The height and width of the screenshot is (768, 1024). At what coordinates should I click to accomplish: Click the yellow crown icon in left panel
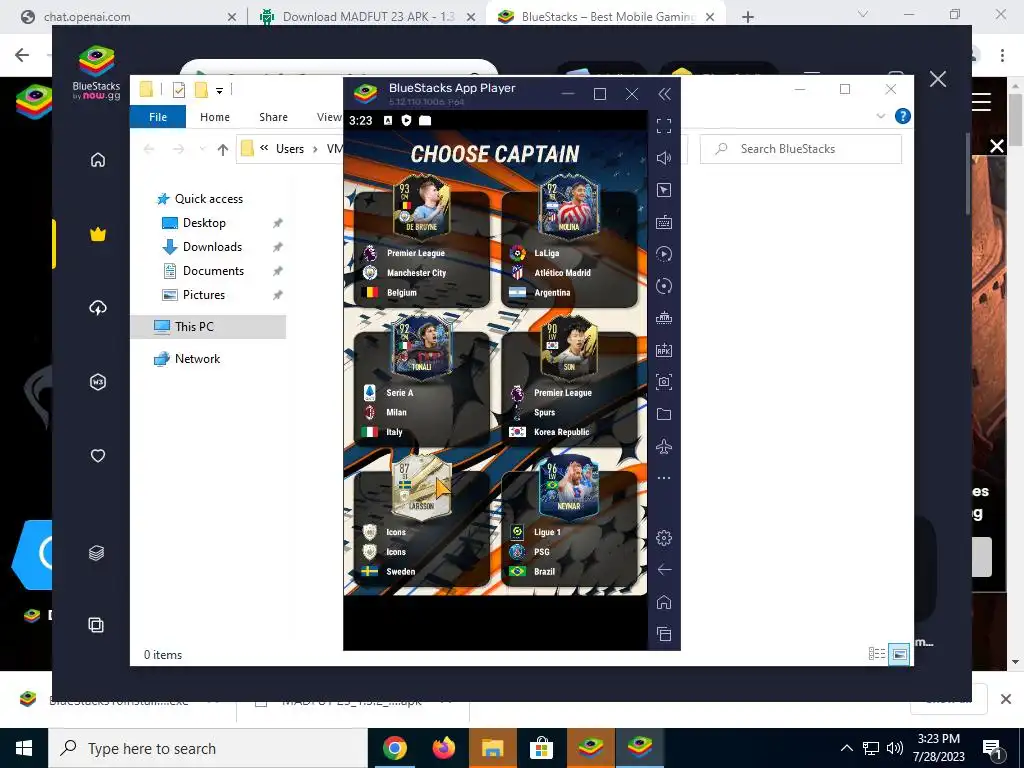pyautogui.click(x=98, y=234)
